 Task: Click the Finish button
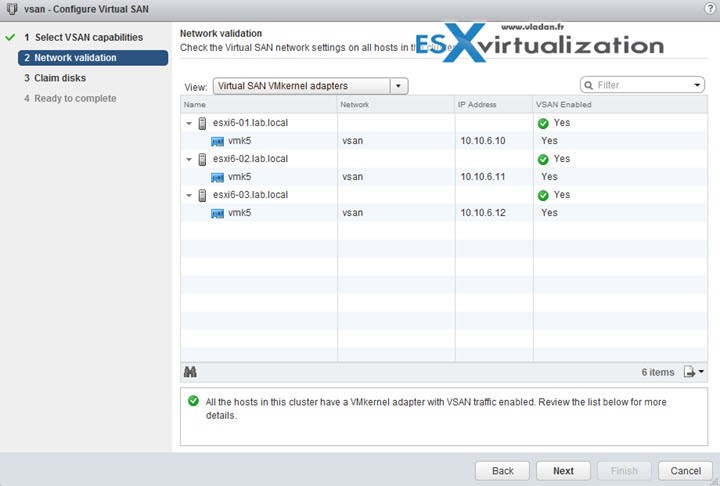(624, 471)
